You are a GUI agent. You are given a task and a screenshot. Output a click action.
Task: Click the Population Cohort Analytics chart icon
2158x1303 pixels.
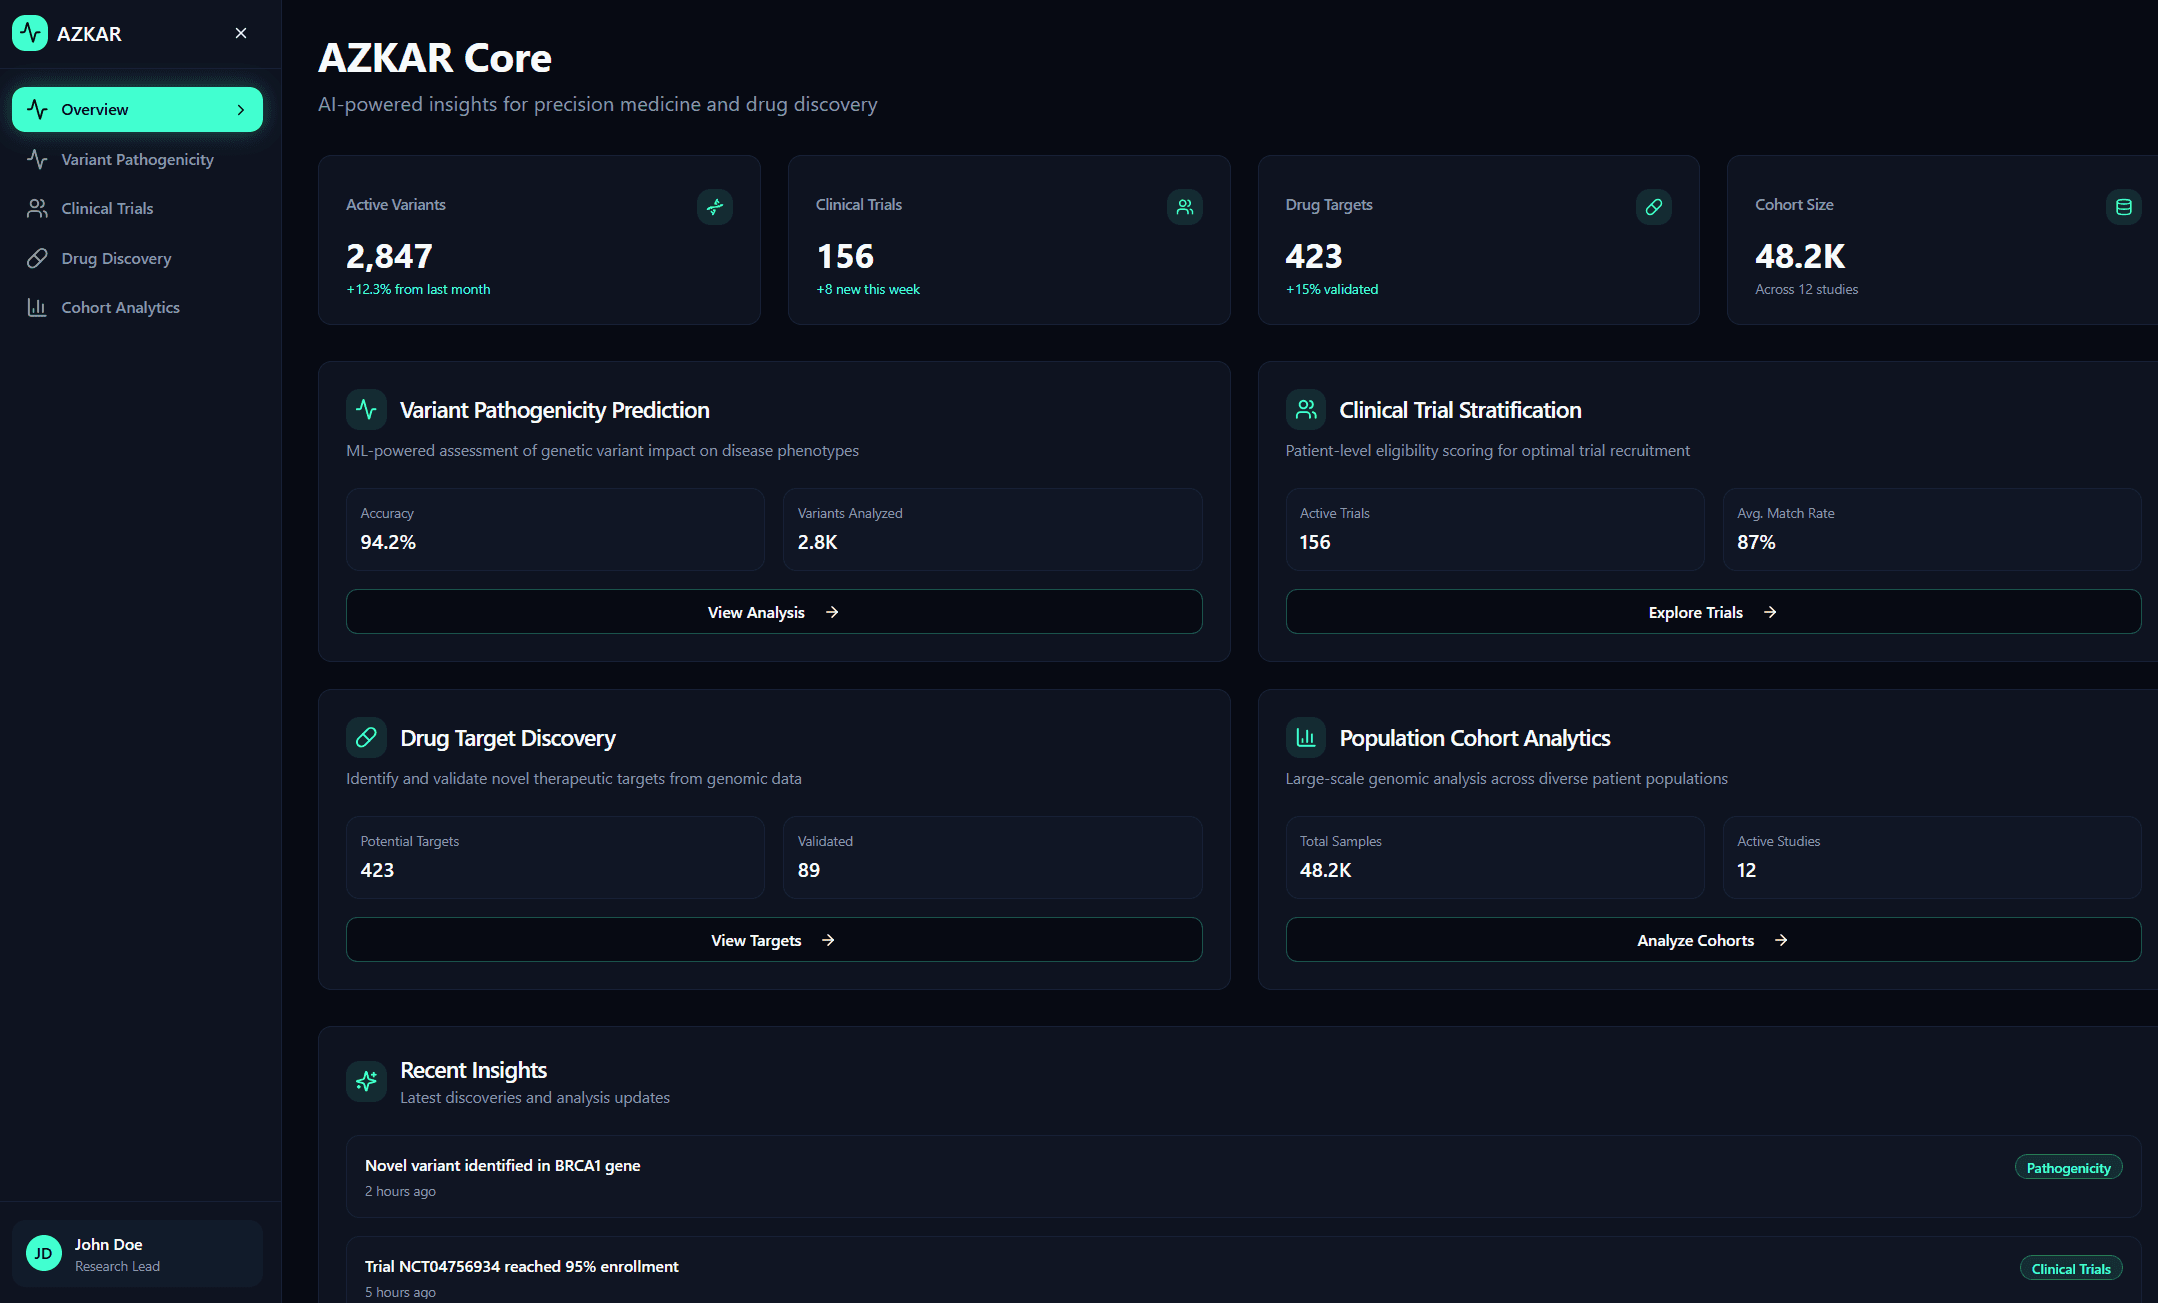pos(1305,738)
